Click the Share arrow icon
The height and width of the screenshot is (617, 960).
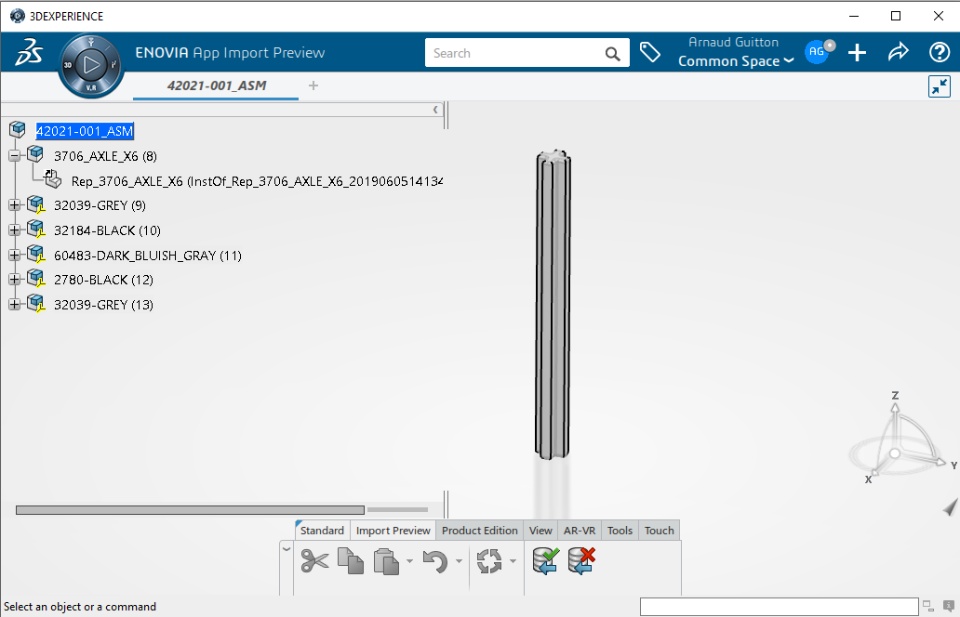(x=898, y=52)
